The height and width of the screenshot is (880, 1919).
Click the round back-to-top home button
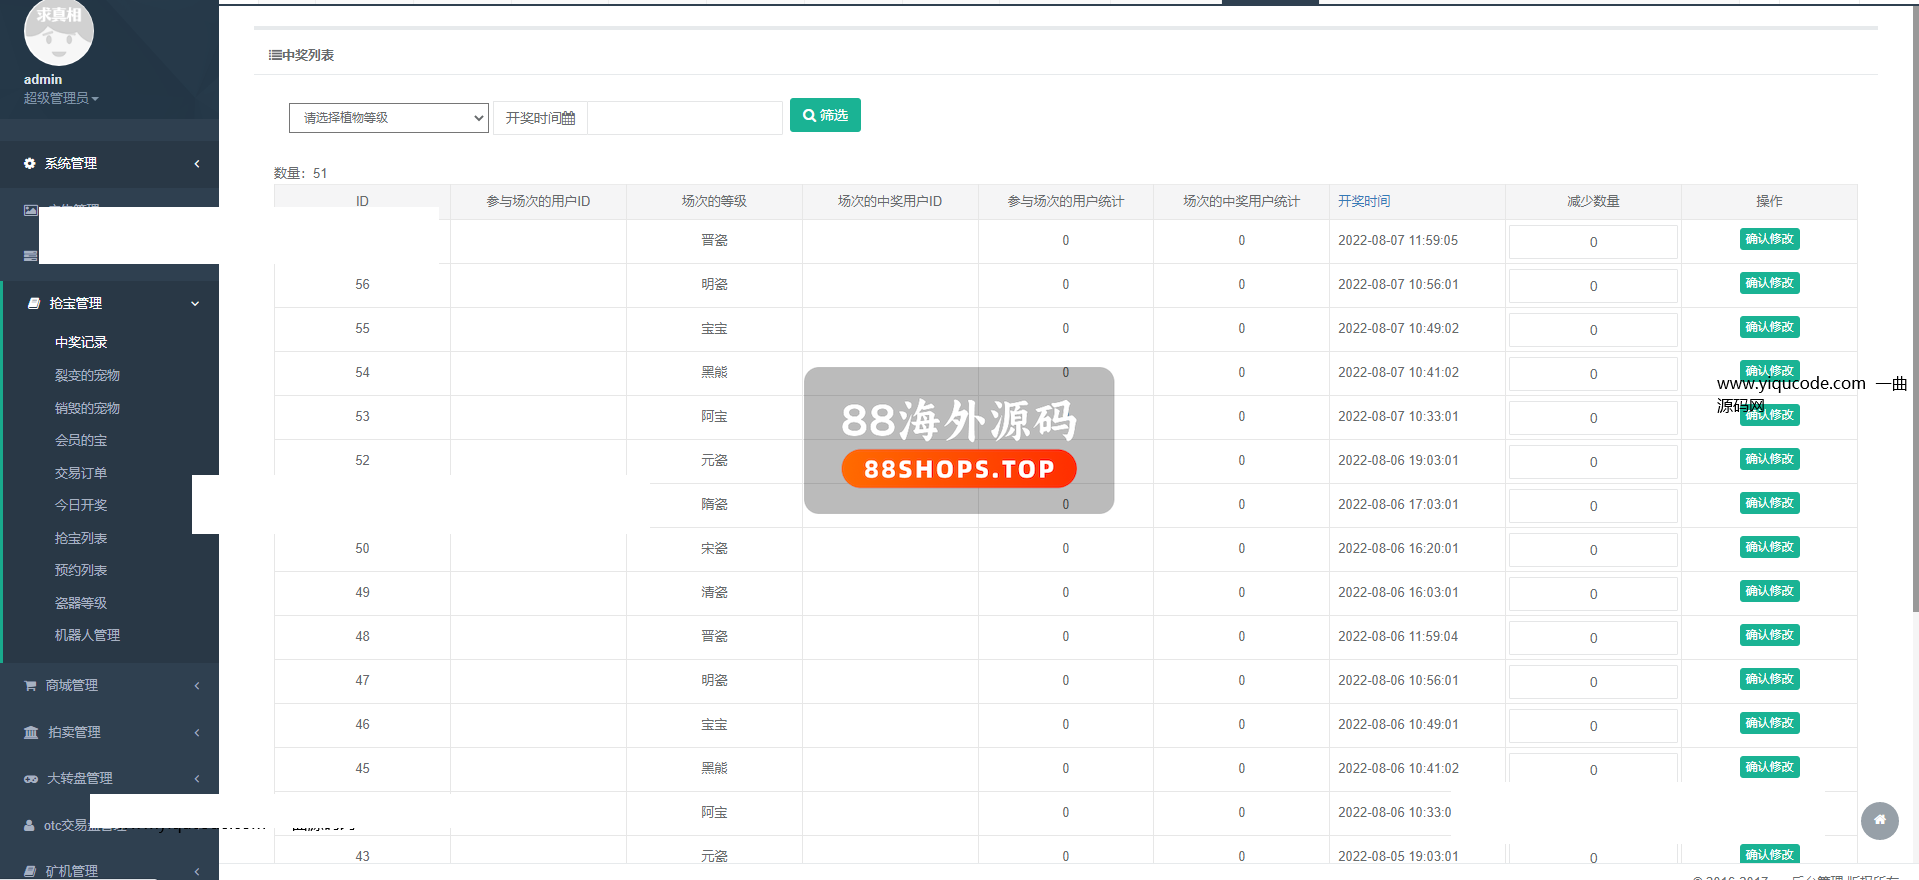[1879, 820]
